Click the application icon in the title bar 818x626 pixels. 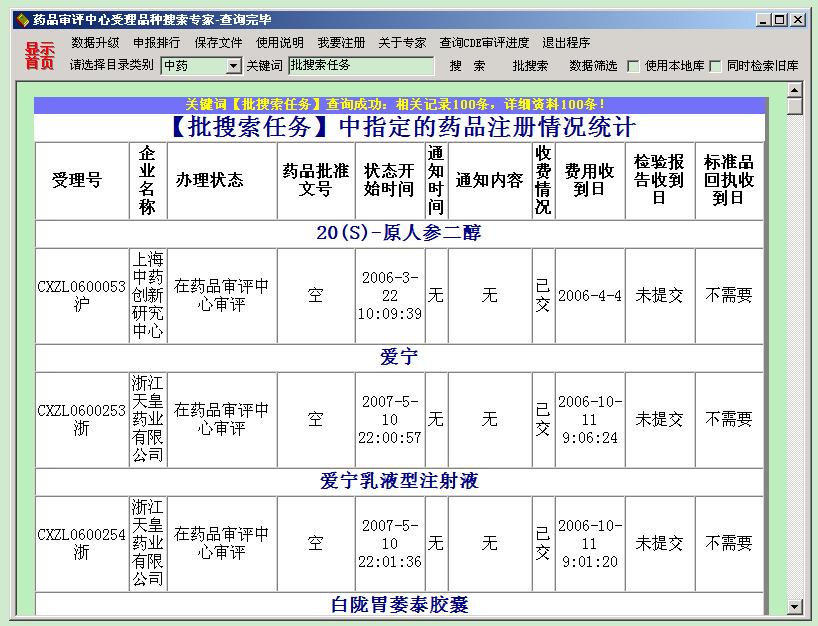(x=22, y=20)
